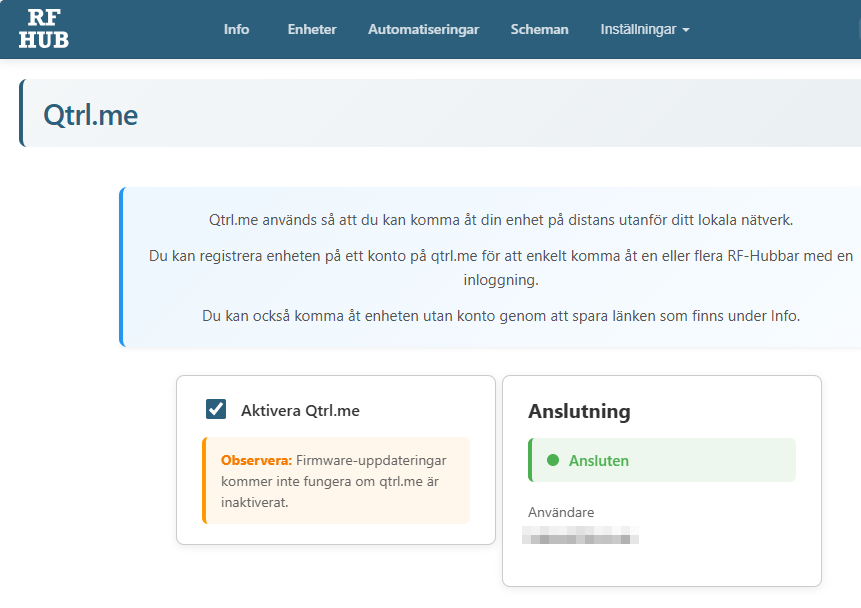861x608 pixels.
Task: Select the Ansluten status text
Action: 598,461
